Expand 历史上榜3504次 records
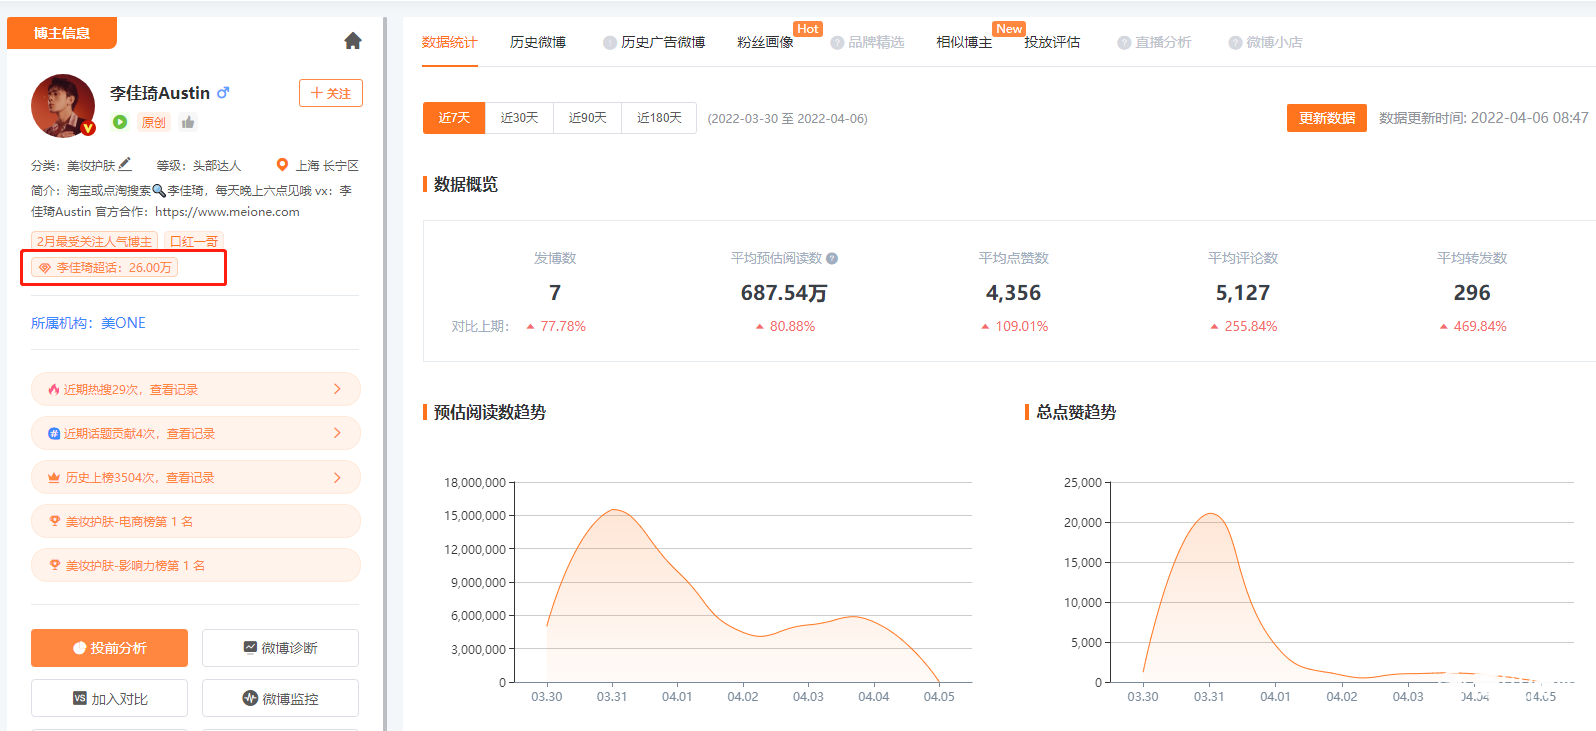Viewport: 1596px width, 731px height. tap(195, 477)
